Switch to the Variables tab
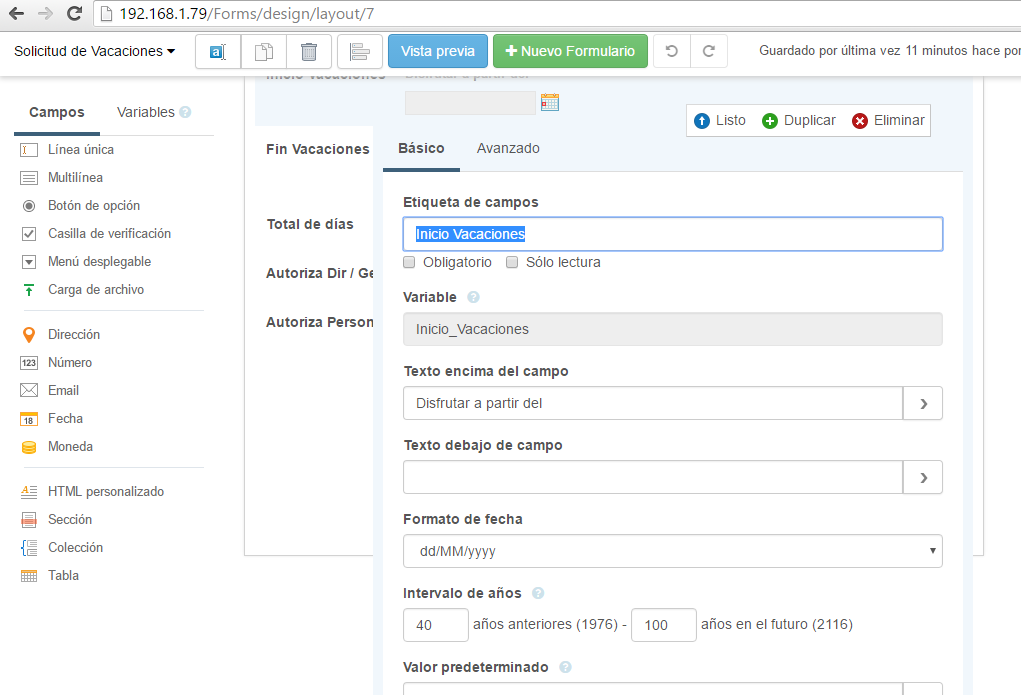This screenshot has height=695, width=1021. point(146,112)
